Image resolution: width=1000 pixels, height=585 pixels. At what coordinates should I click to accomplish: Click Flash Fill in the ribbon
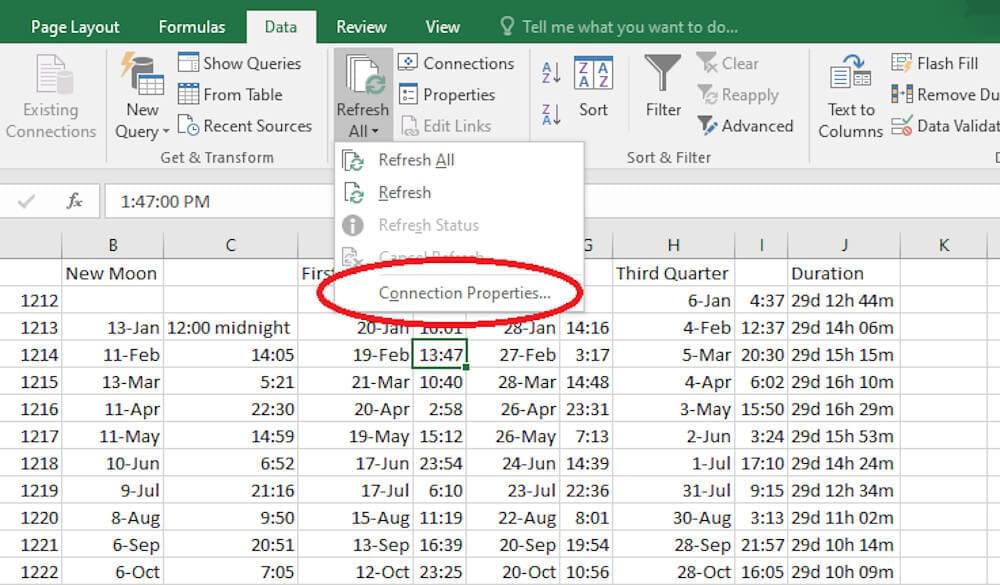935,63
